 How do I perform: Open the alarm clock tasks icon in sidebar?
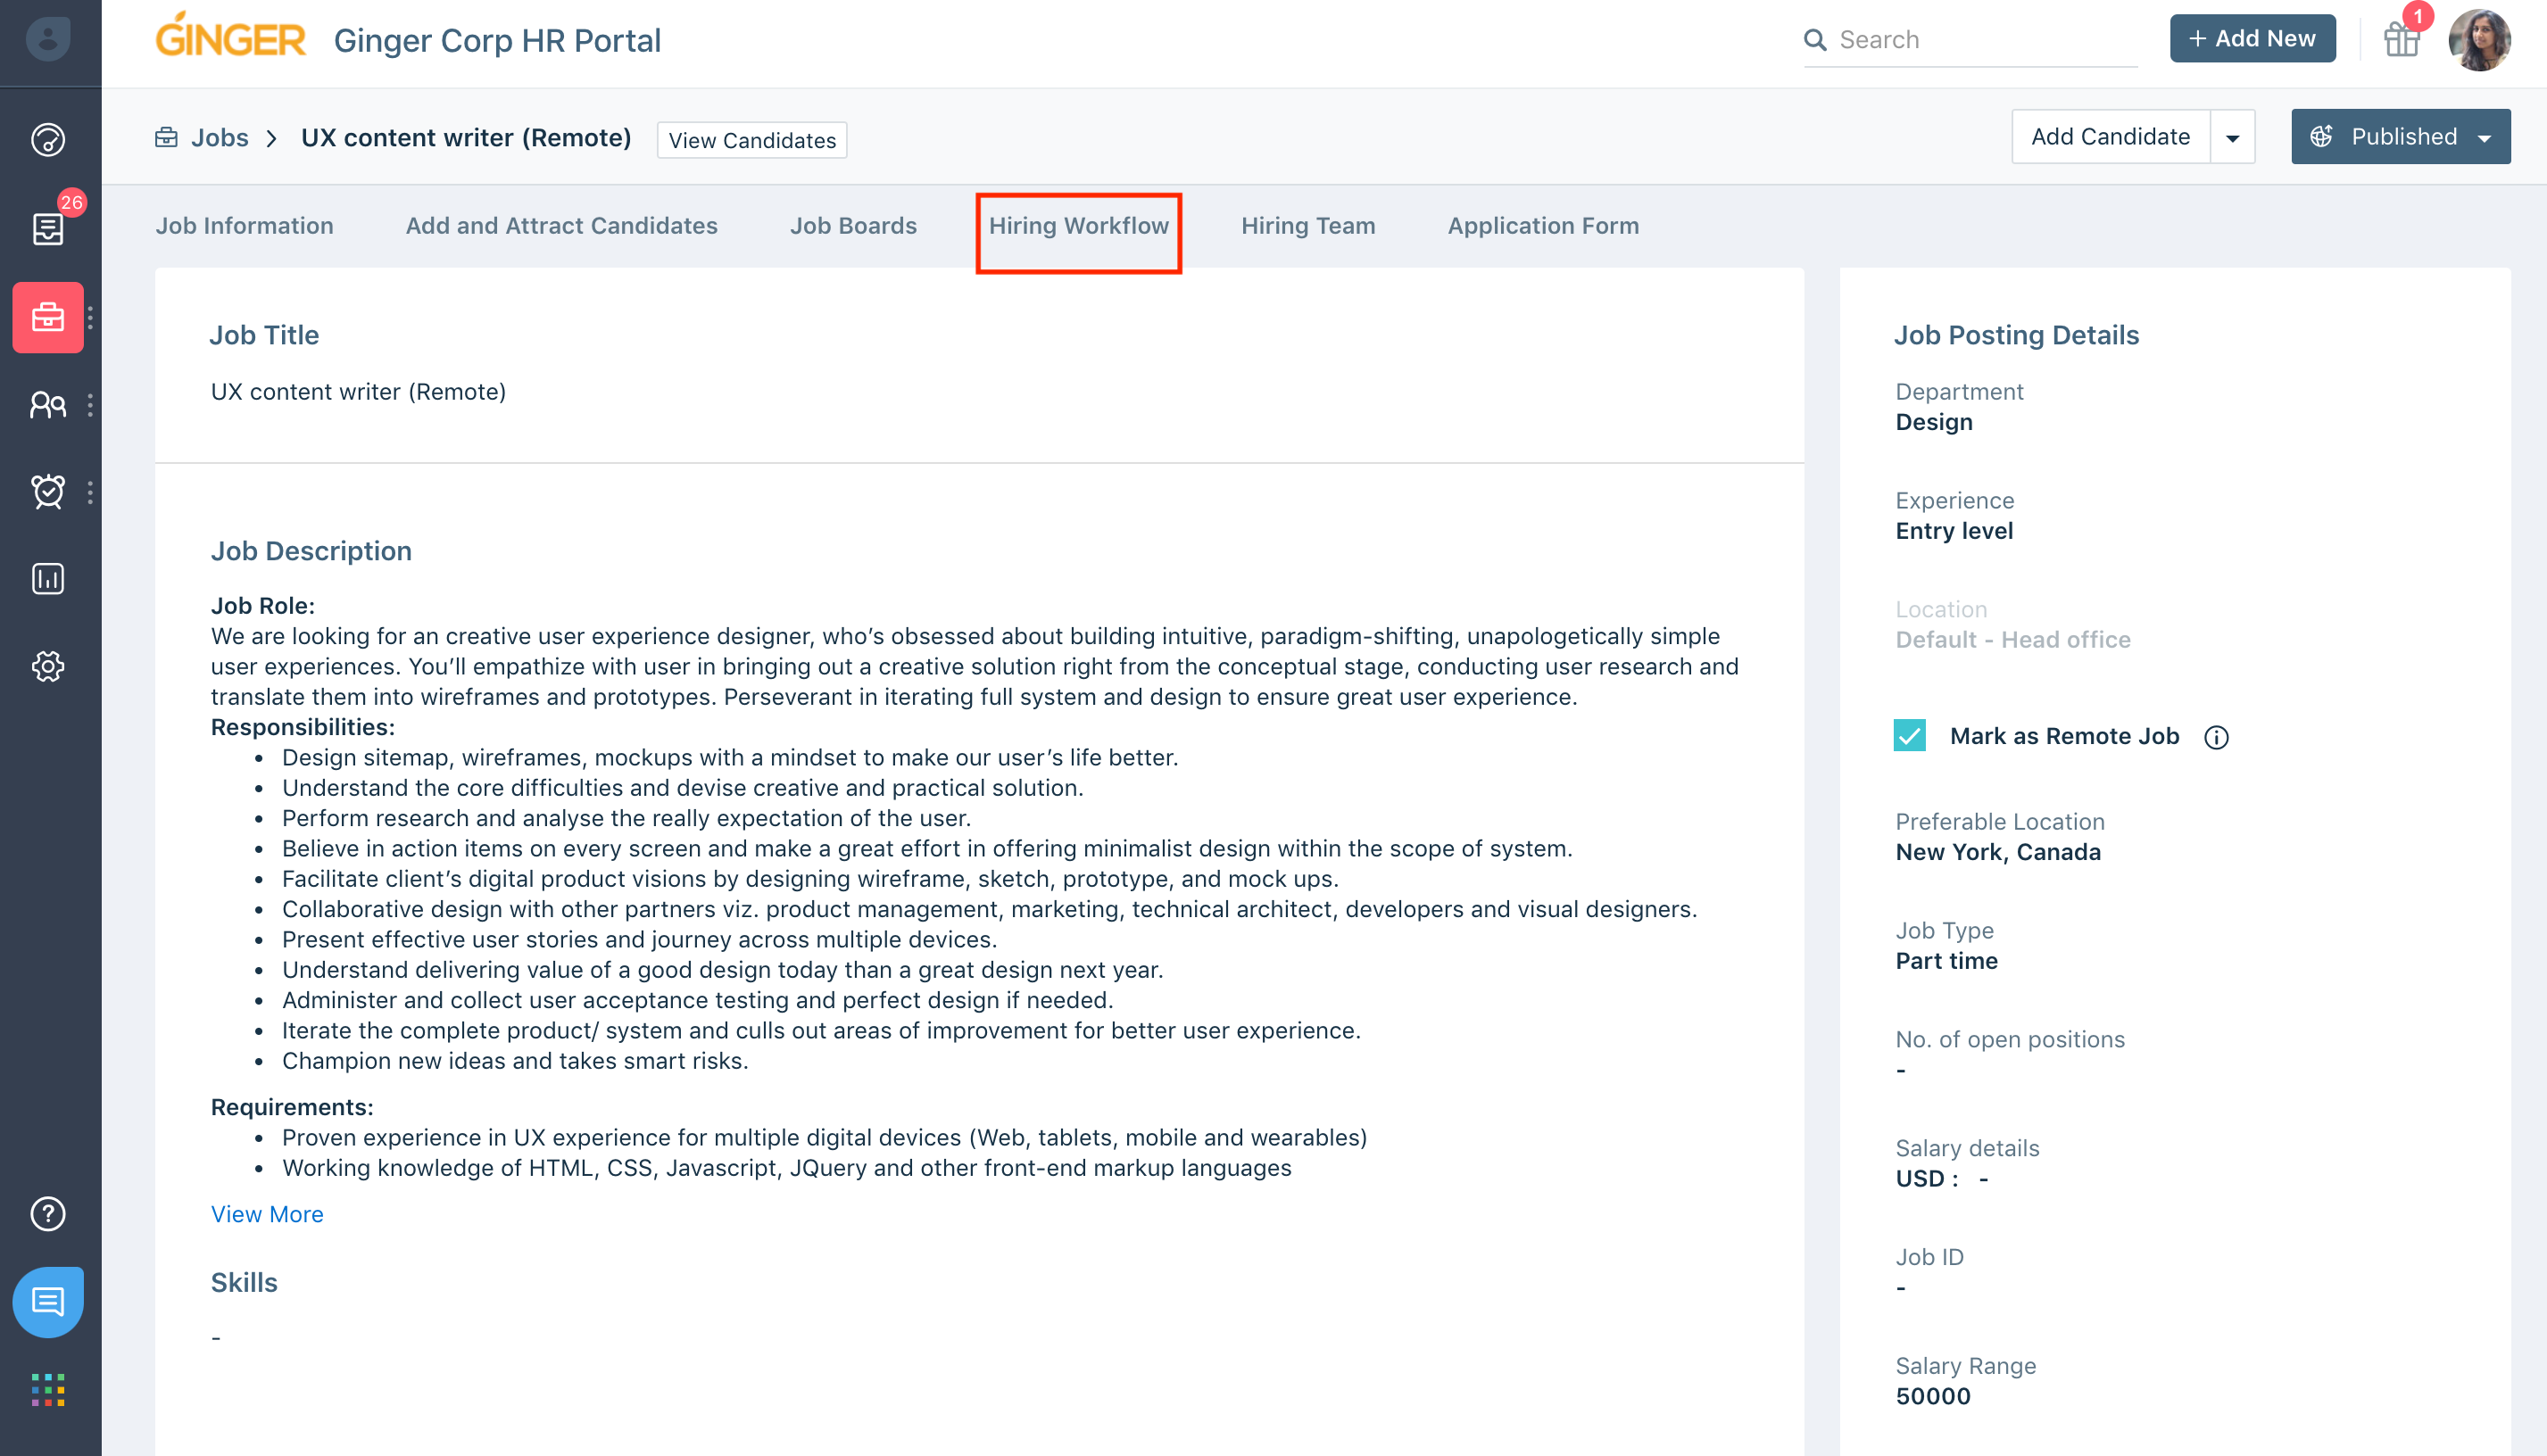[48, 492]
